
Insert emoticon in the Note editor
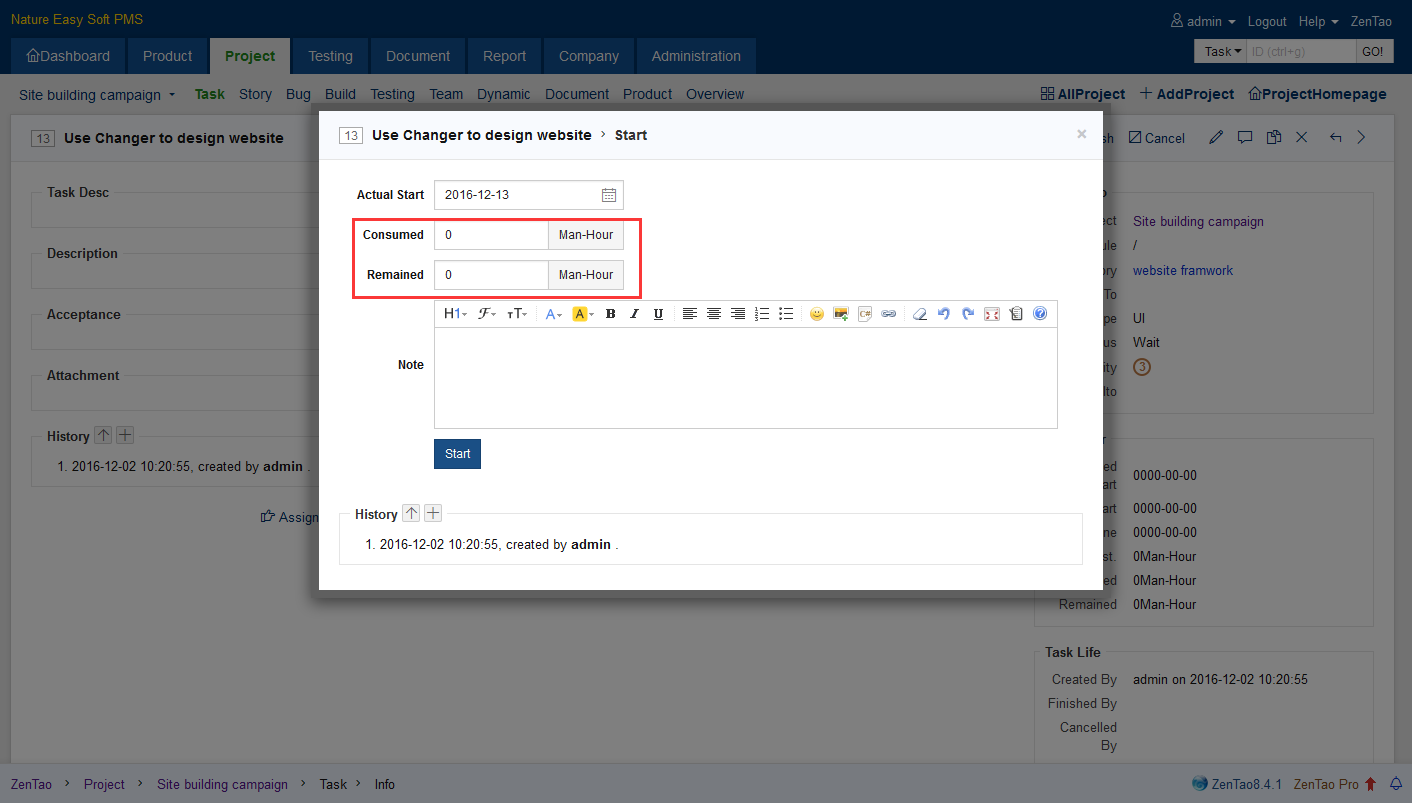click(x=817, y=314)
